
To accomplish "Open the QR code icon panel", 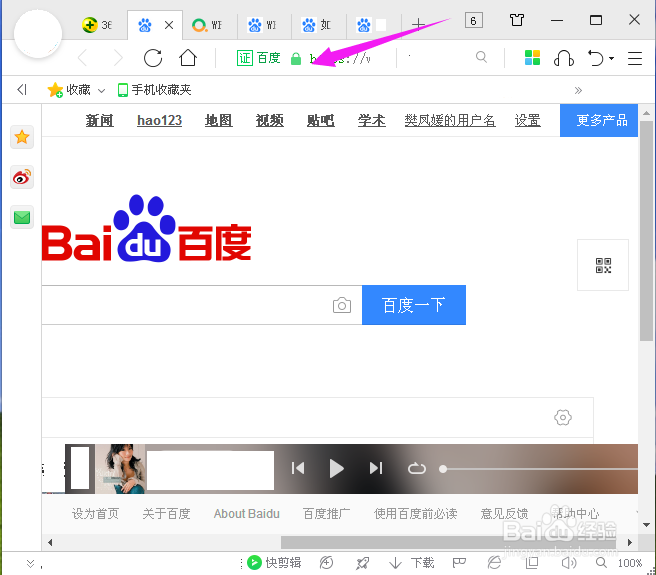I will 603,265.
